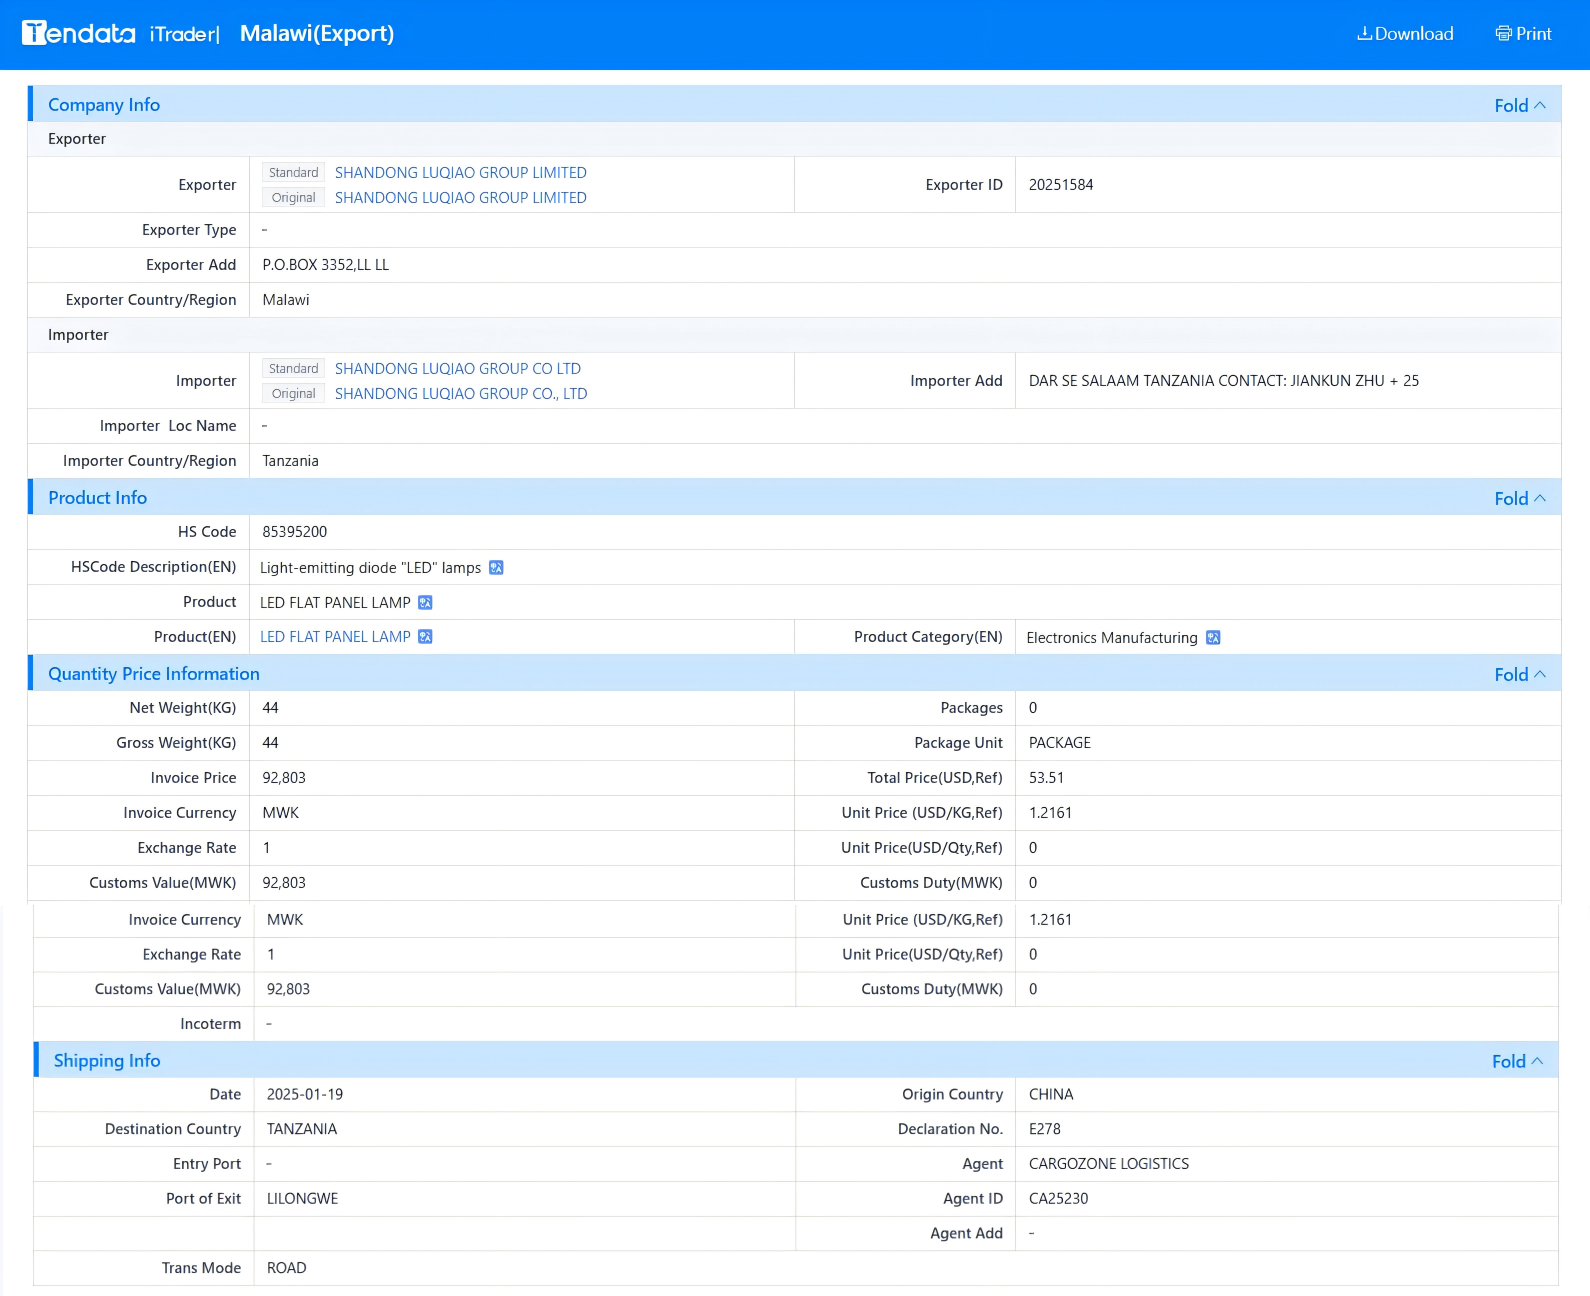Select importer country Tanzania value
This screenshot has width=1590, height=1296.
[291, 461]
